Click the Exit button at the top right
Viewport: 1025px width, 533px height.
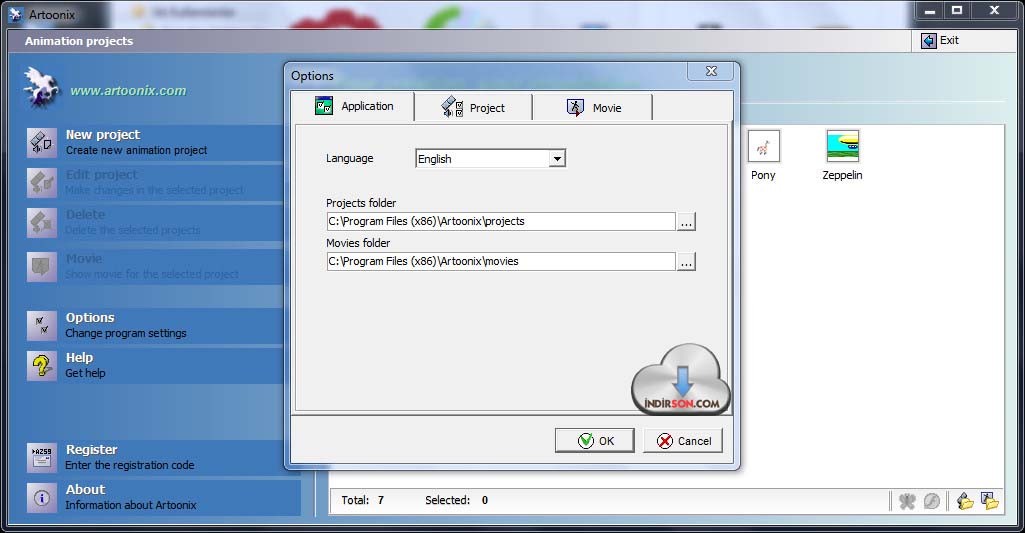coord(940,41)
